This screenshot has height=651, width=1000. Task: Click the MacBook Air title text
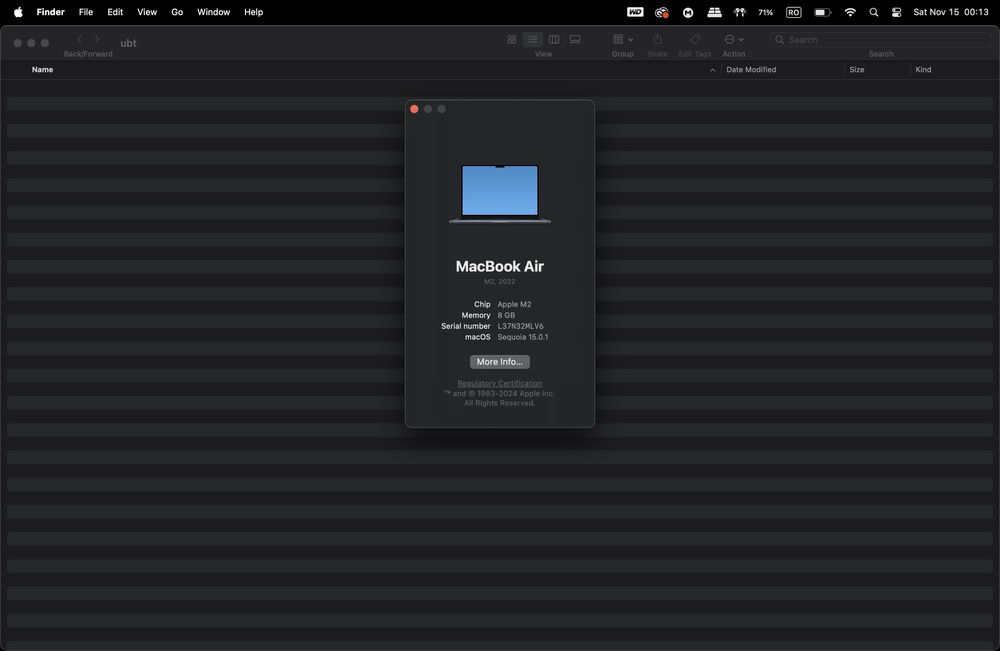click(499, 267)
